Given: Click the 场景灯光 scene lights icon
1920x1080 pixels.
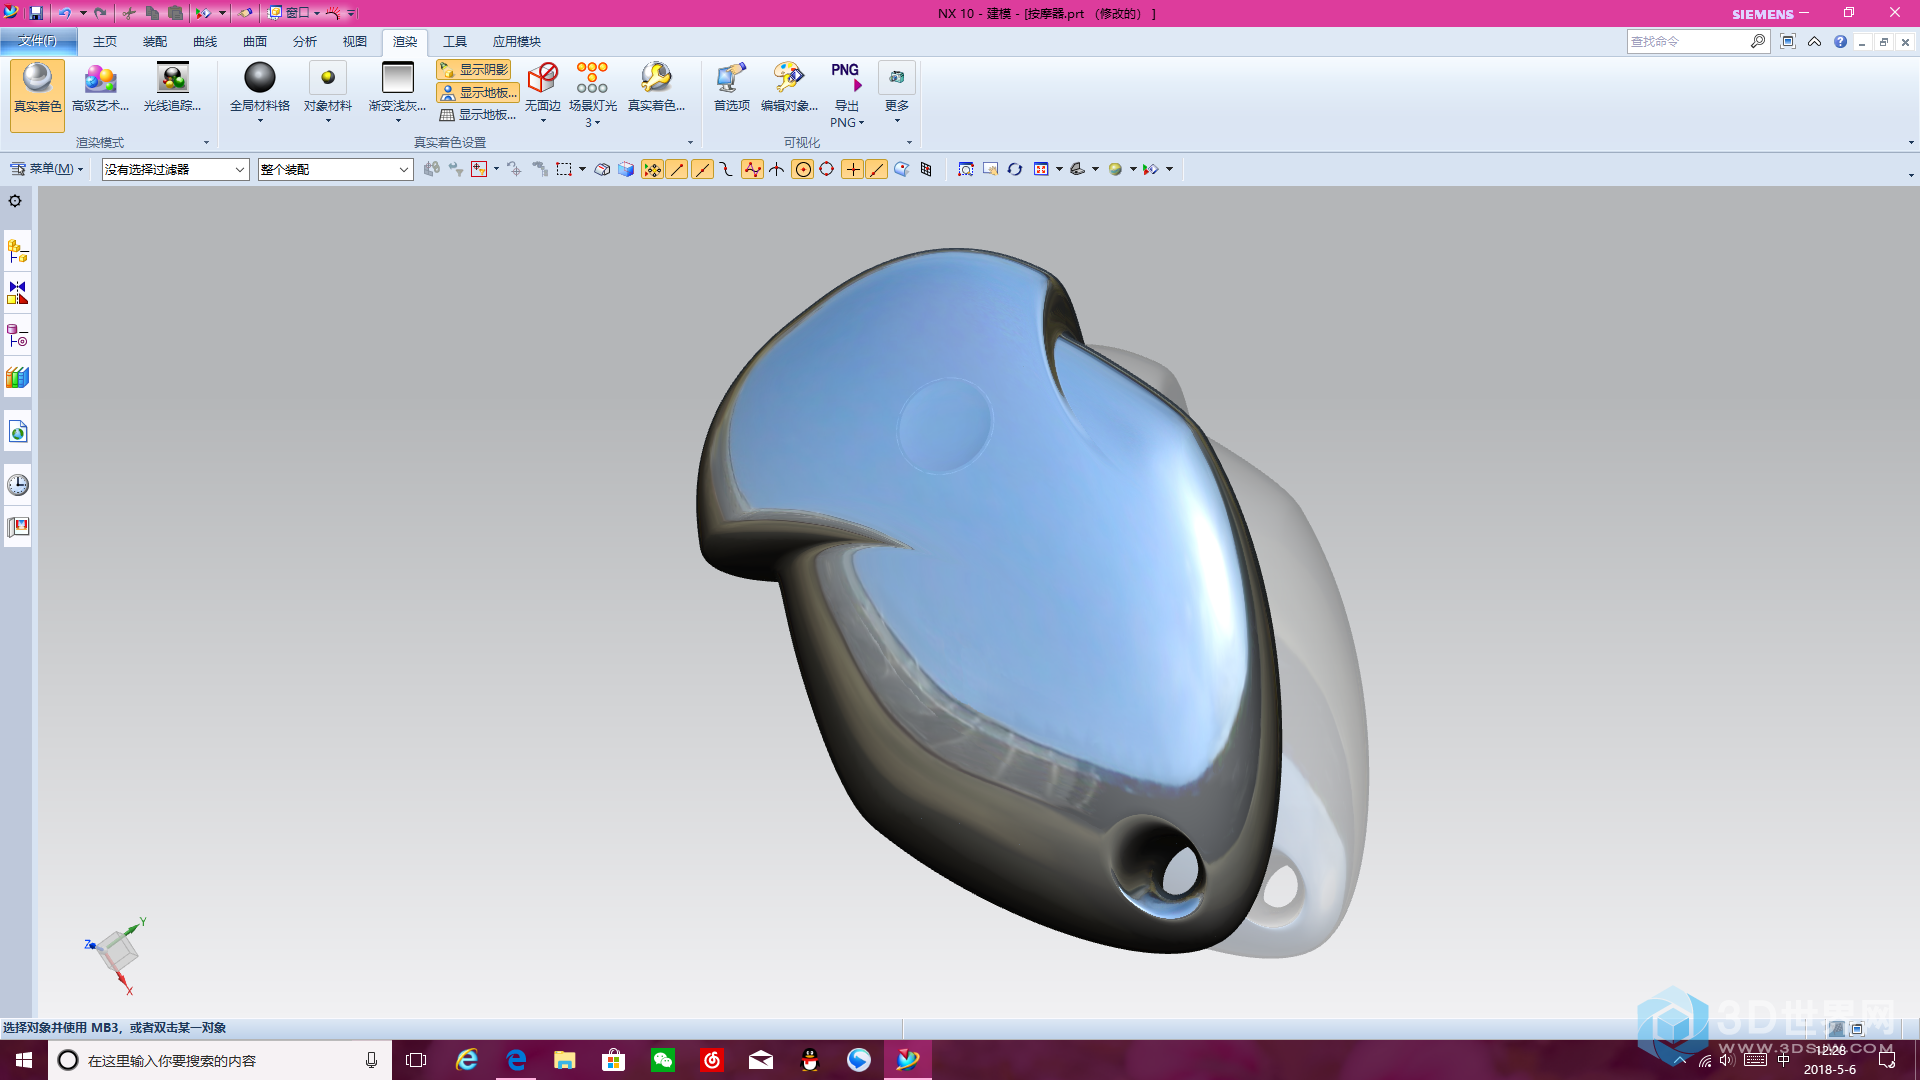Looking at the screenshot, I should tap(592, 78).
